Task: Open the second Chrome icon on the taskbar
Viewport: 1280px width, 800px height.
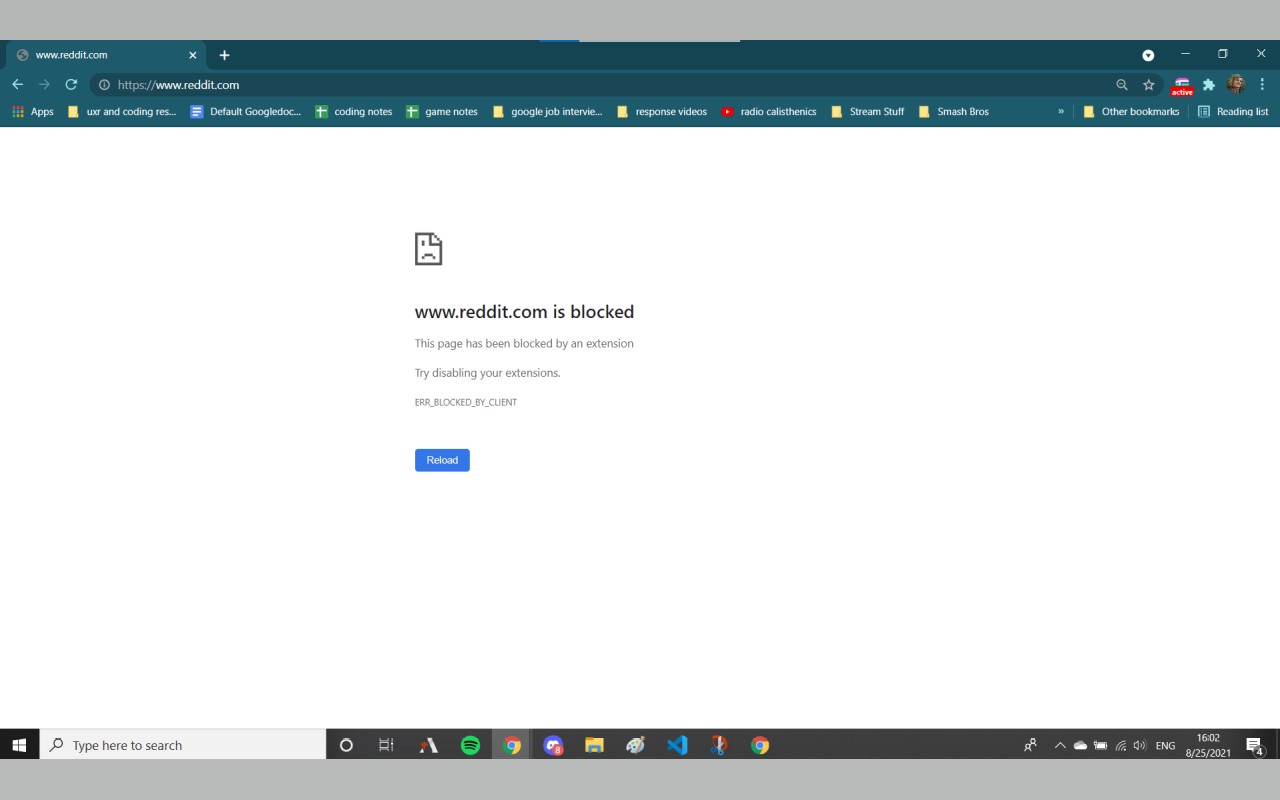Action: pos(760,745)
